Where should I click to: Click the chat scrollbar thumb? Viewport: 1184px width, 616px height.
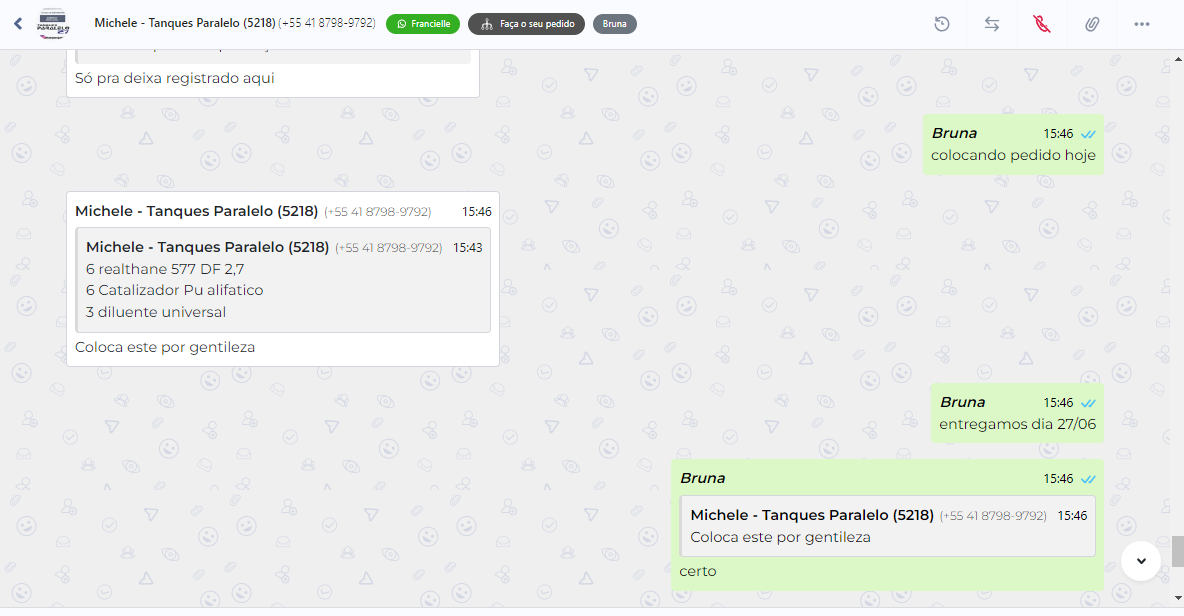[x=1178, y=551]
